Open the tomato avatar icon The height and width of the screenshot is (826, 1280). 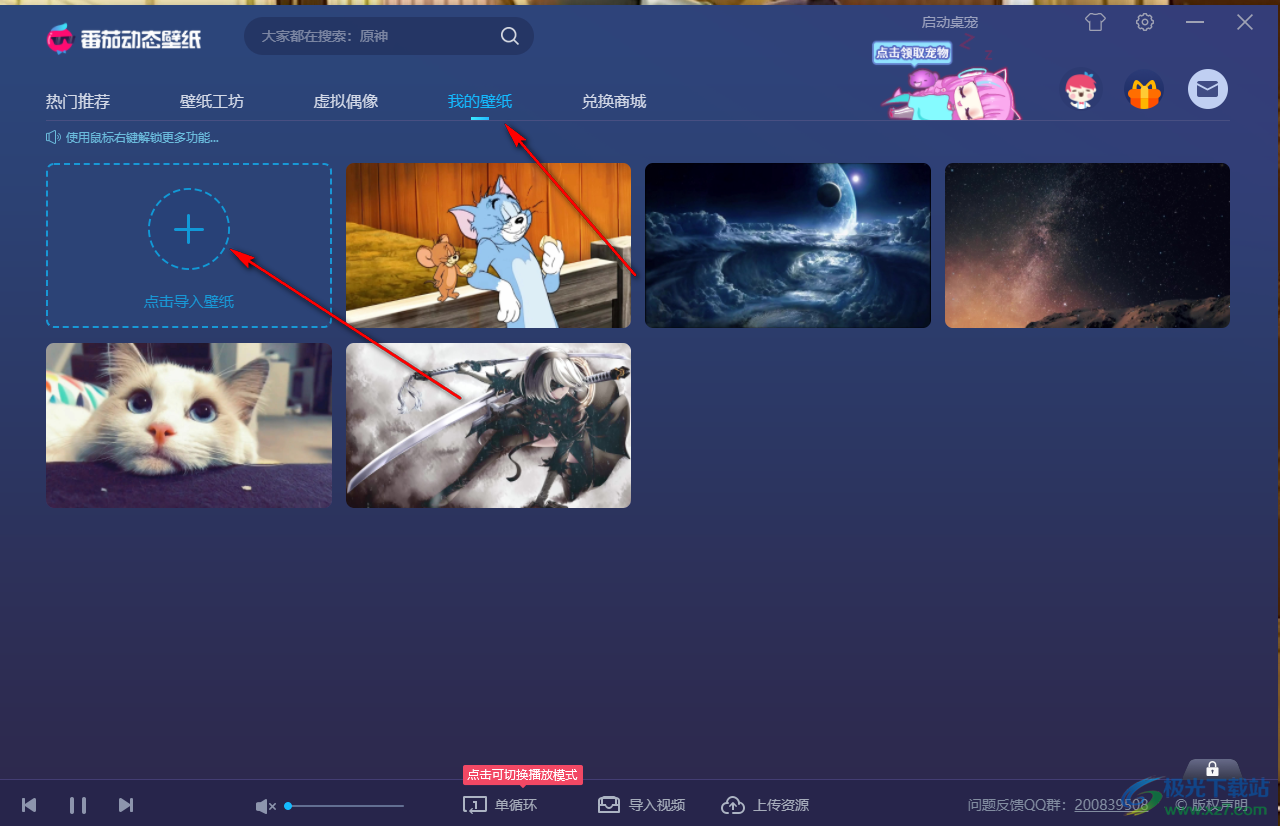1080,91
